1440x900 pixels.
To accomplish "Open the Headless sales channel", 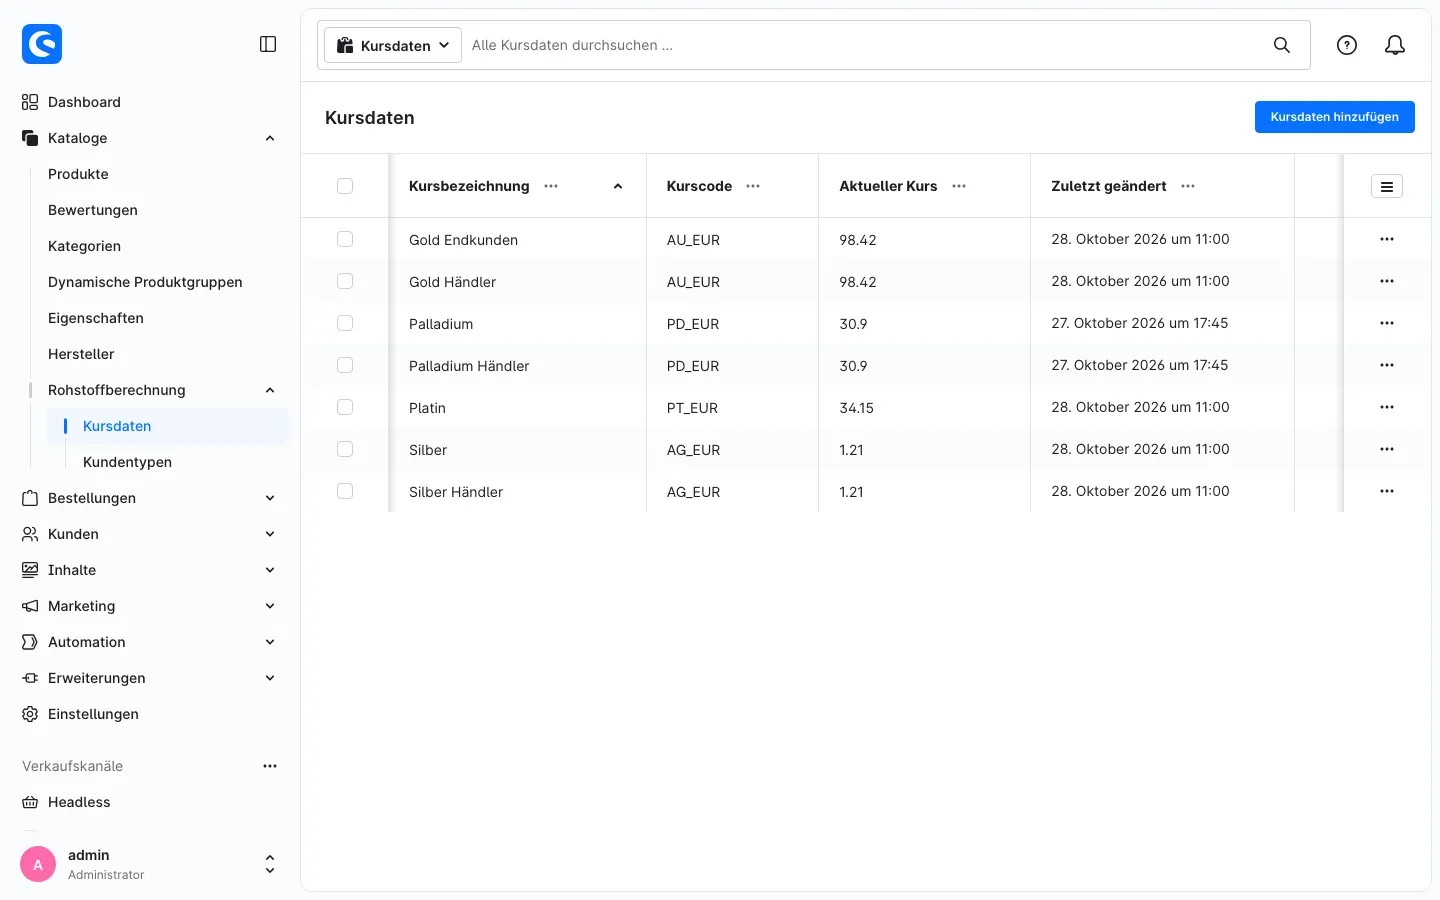I will 79,802.
